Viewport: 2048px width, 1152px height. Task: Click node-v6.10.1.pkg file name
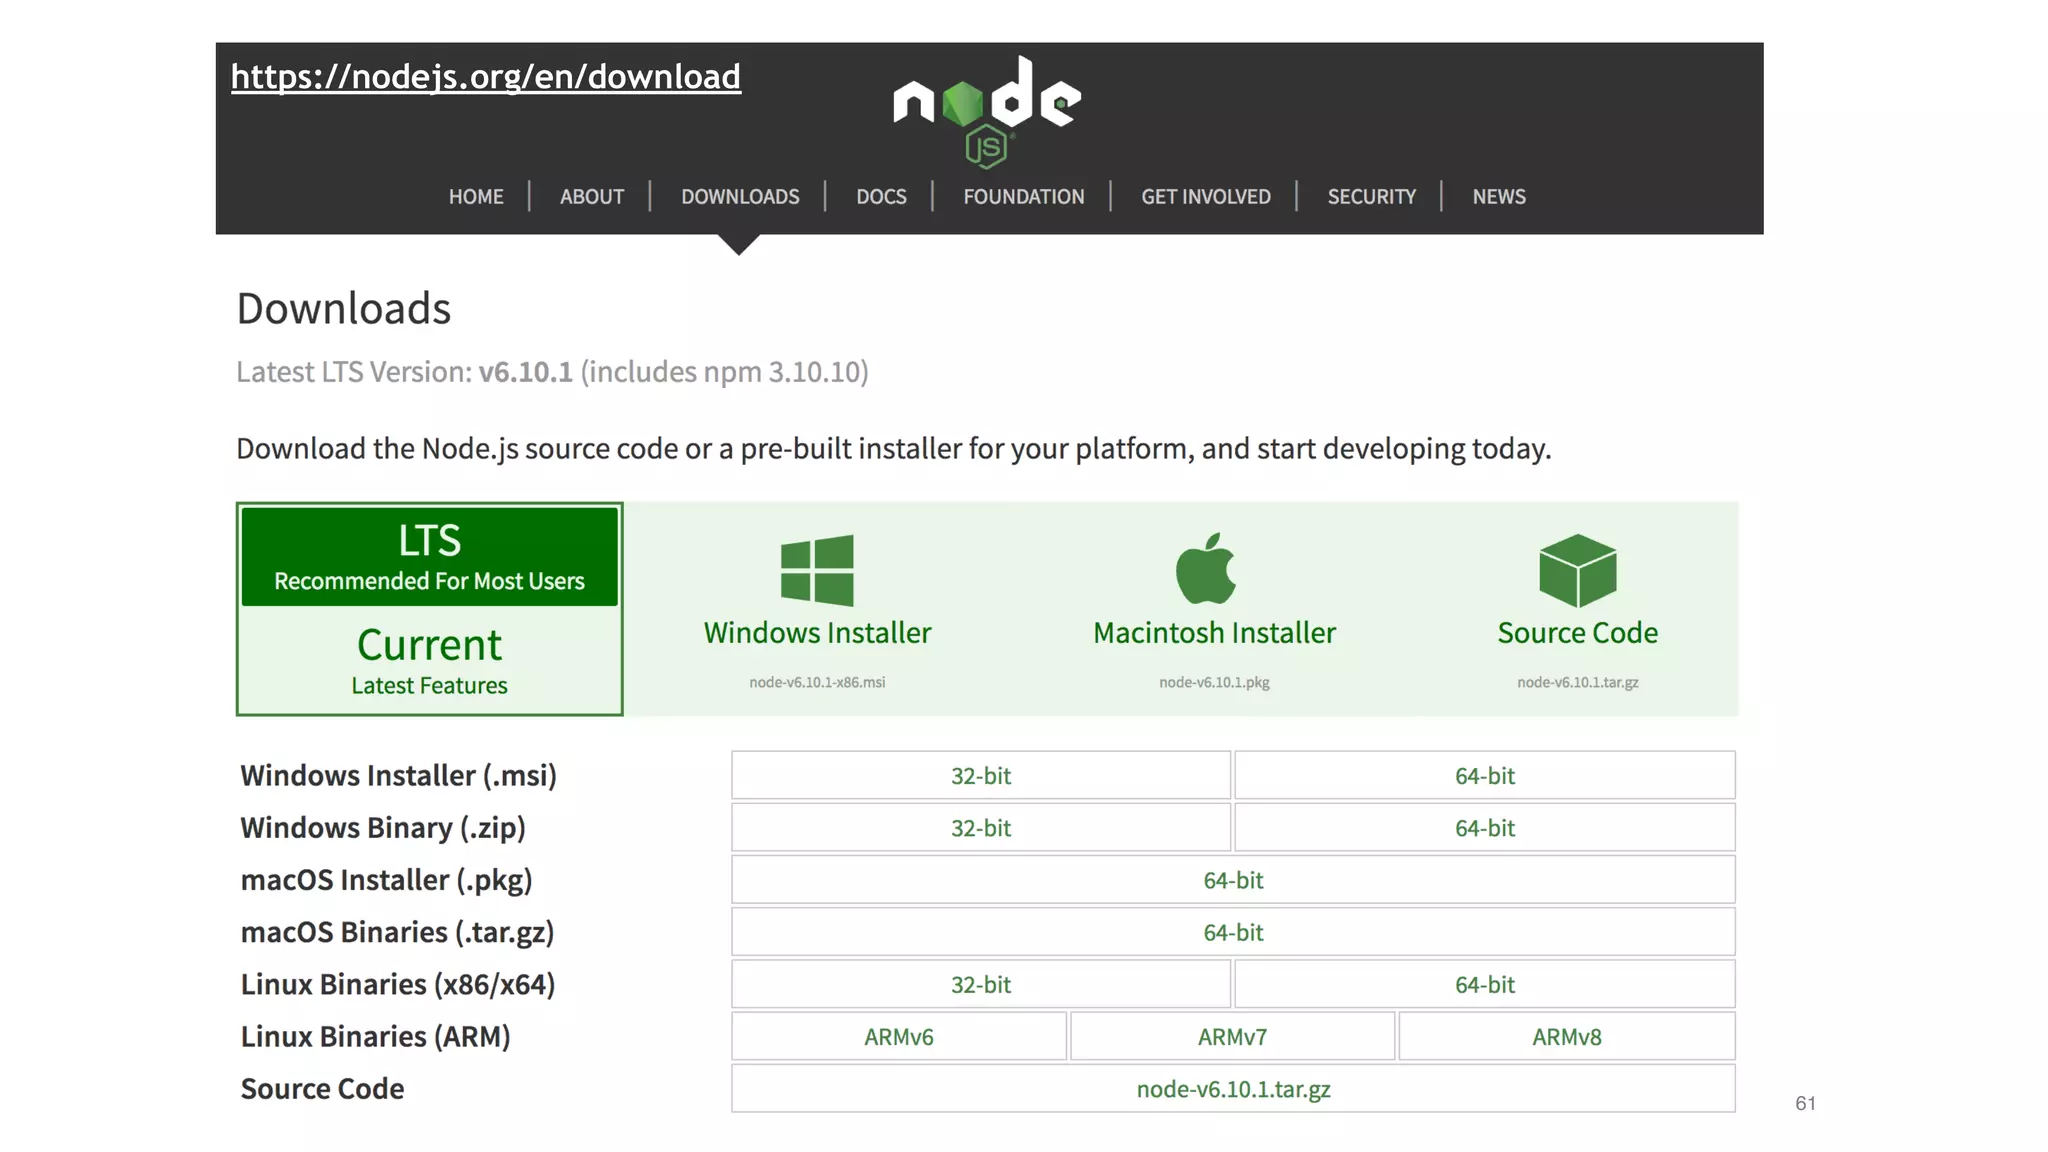pyautogui.click(x=1214, y=682)
